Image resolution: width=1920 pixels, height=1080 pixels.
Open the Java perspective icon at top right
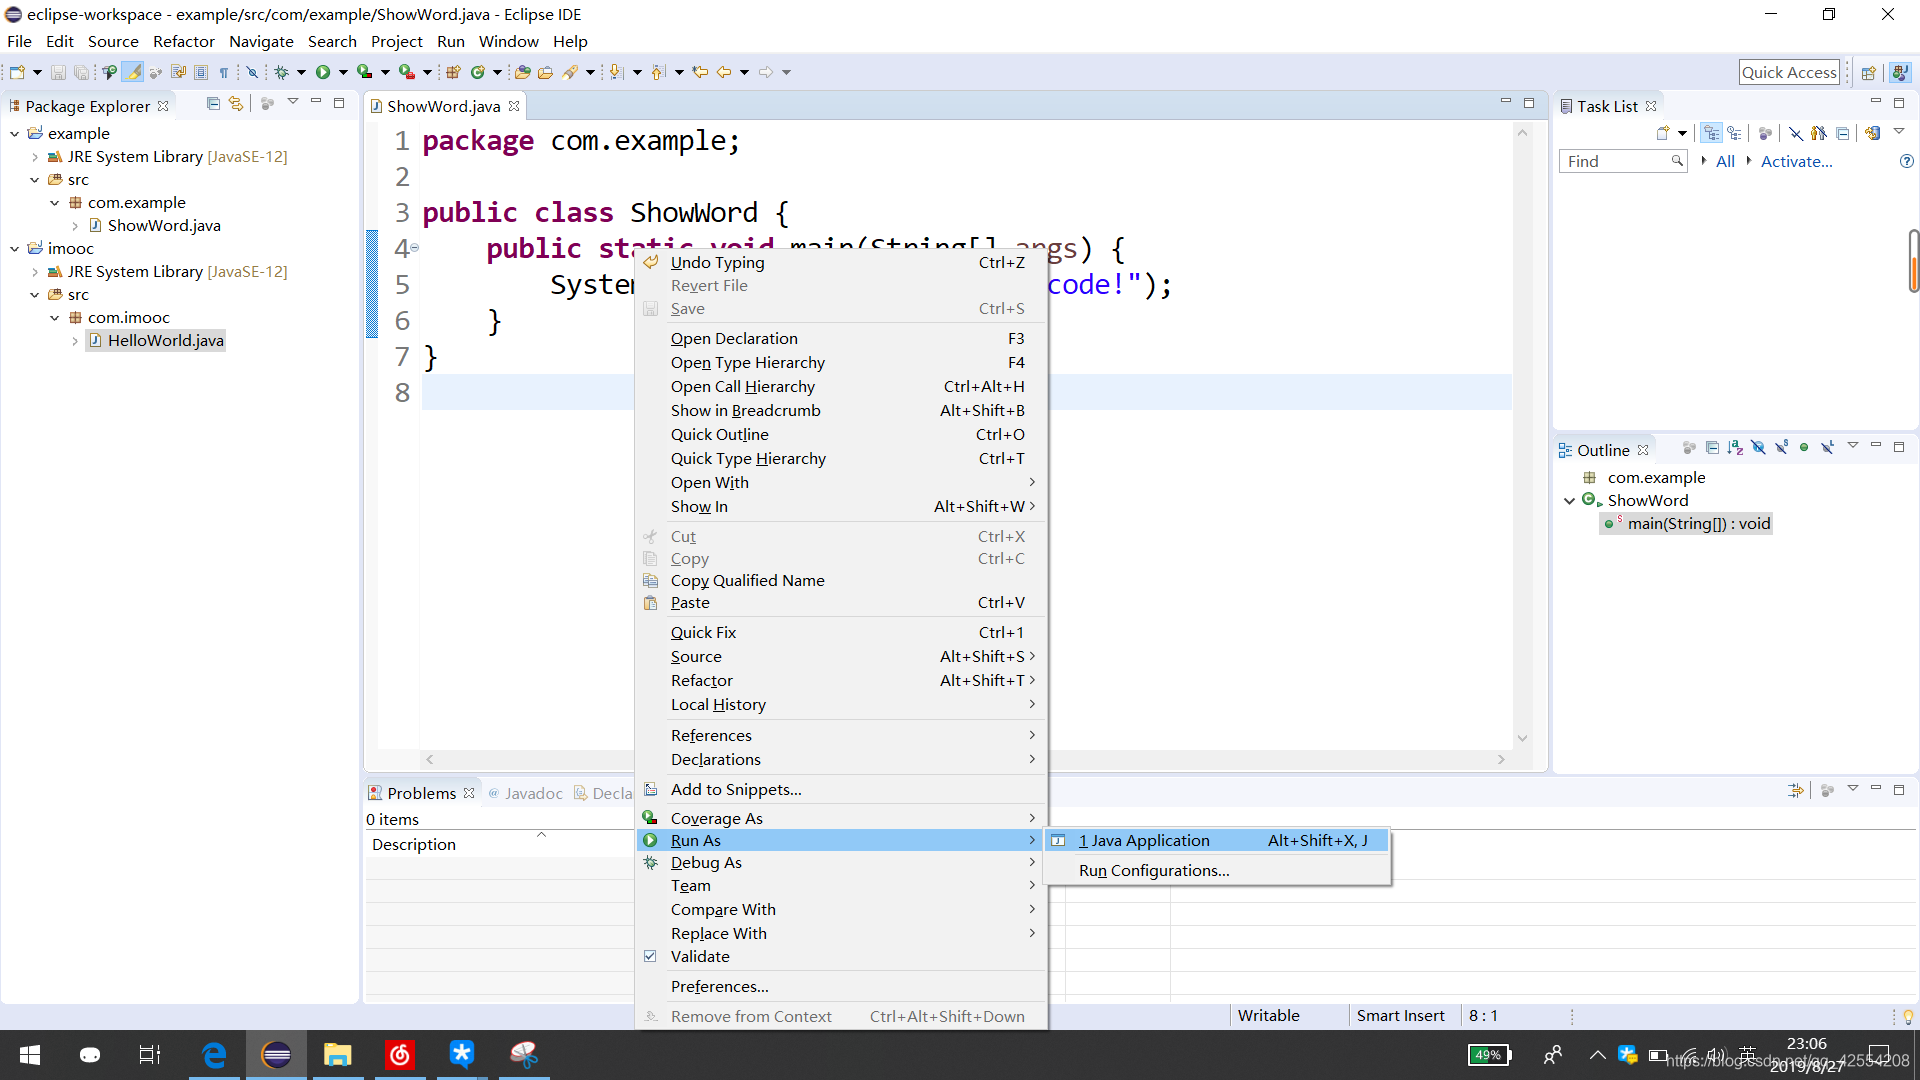pos(1900,72)
